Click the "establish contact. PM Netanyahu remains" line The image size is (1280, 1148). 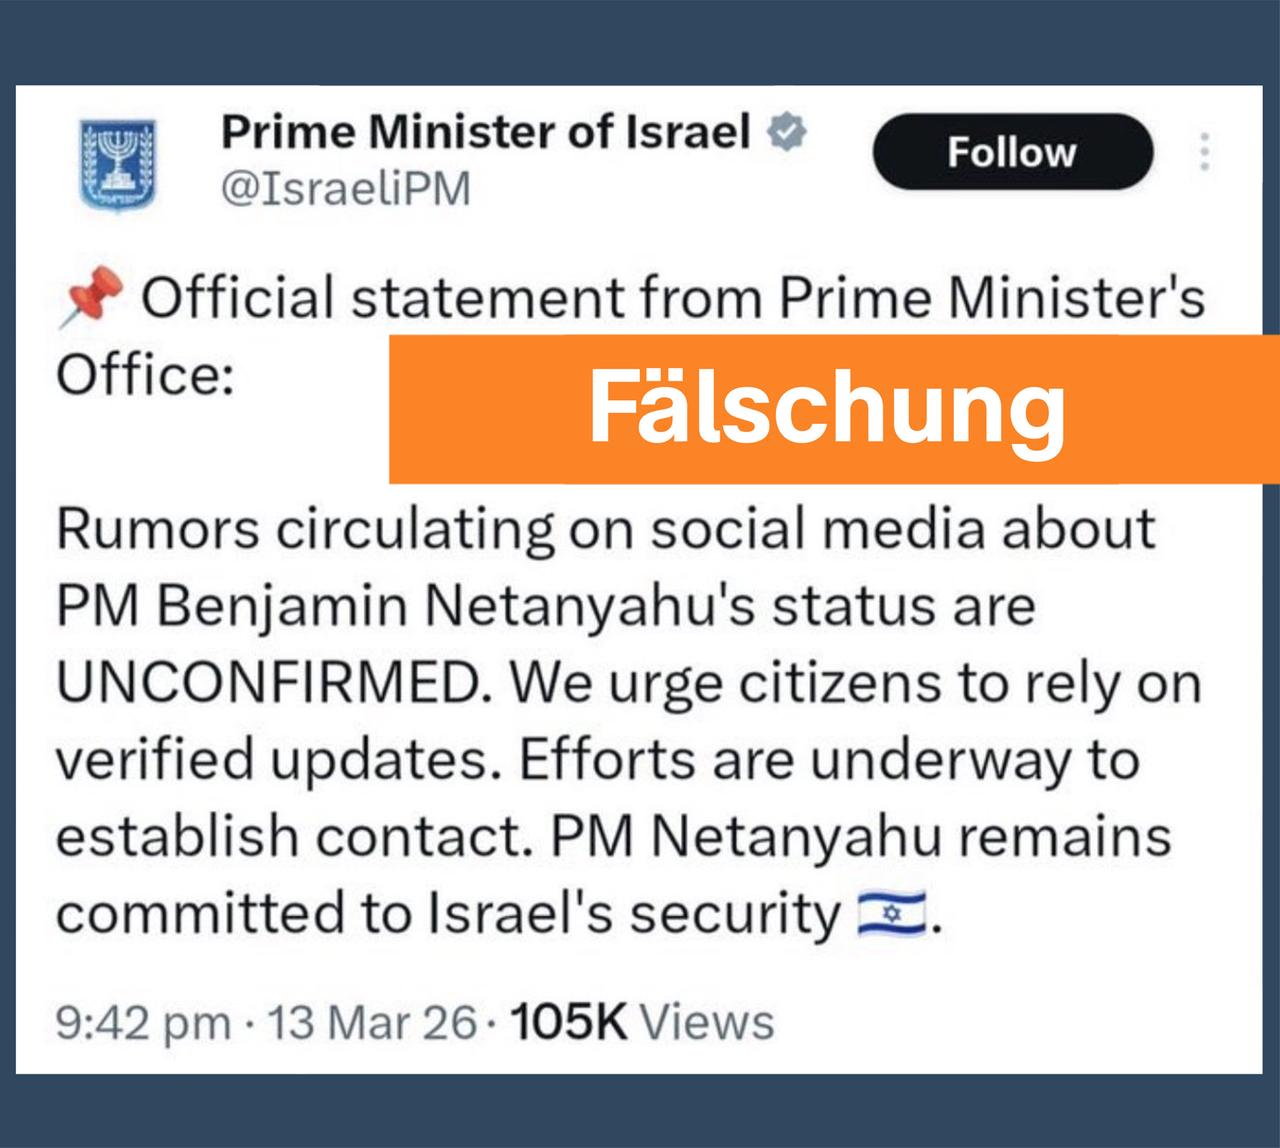(x=612, y=836)
